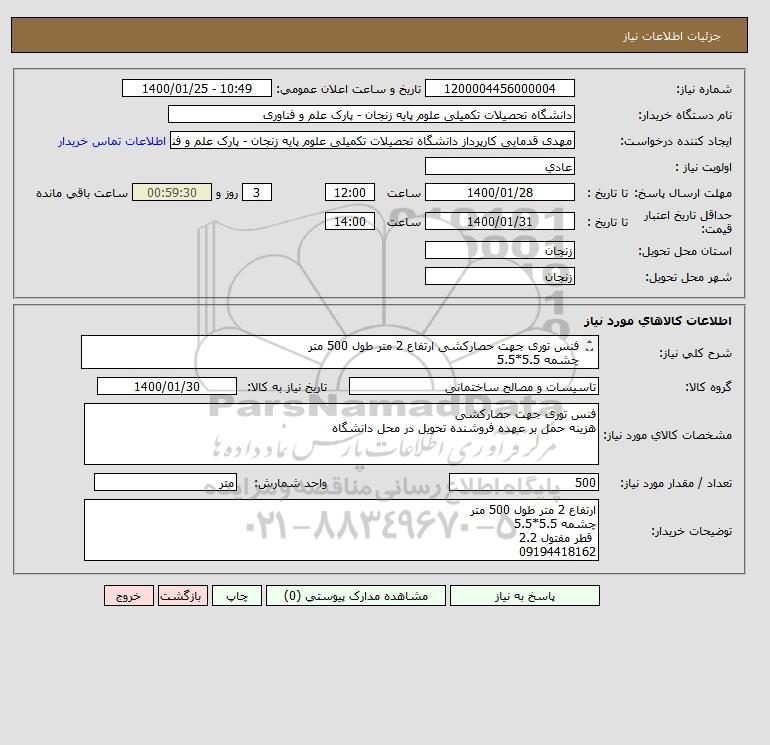
Task: Click the label 'توضیحات خریدار:'
Action: click(x=691, y=531)
